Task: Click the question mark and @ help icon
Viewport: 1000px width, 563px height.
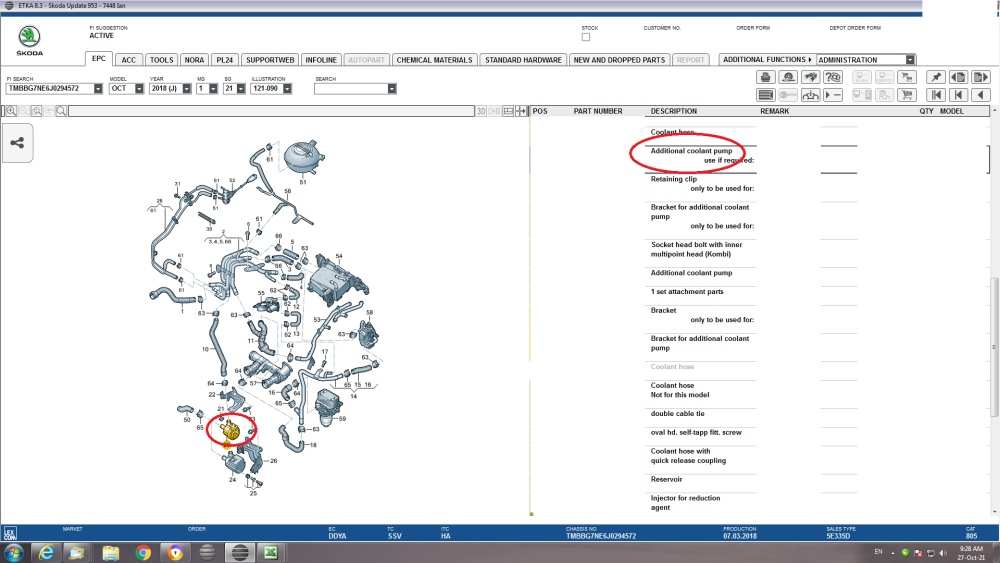Action: pos(832,77)
